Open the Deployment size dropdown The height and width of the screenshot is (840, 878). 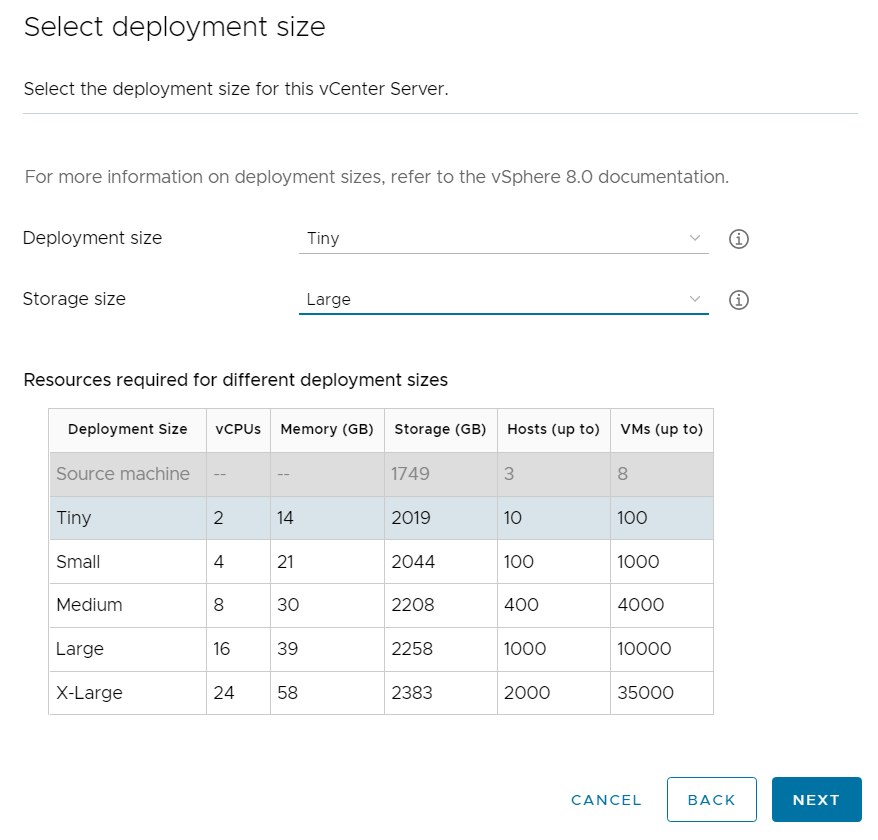502,239
